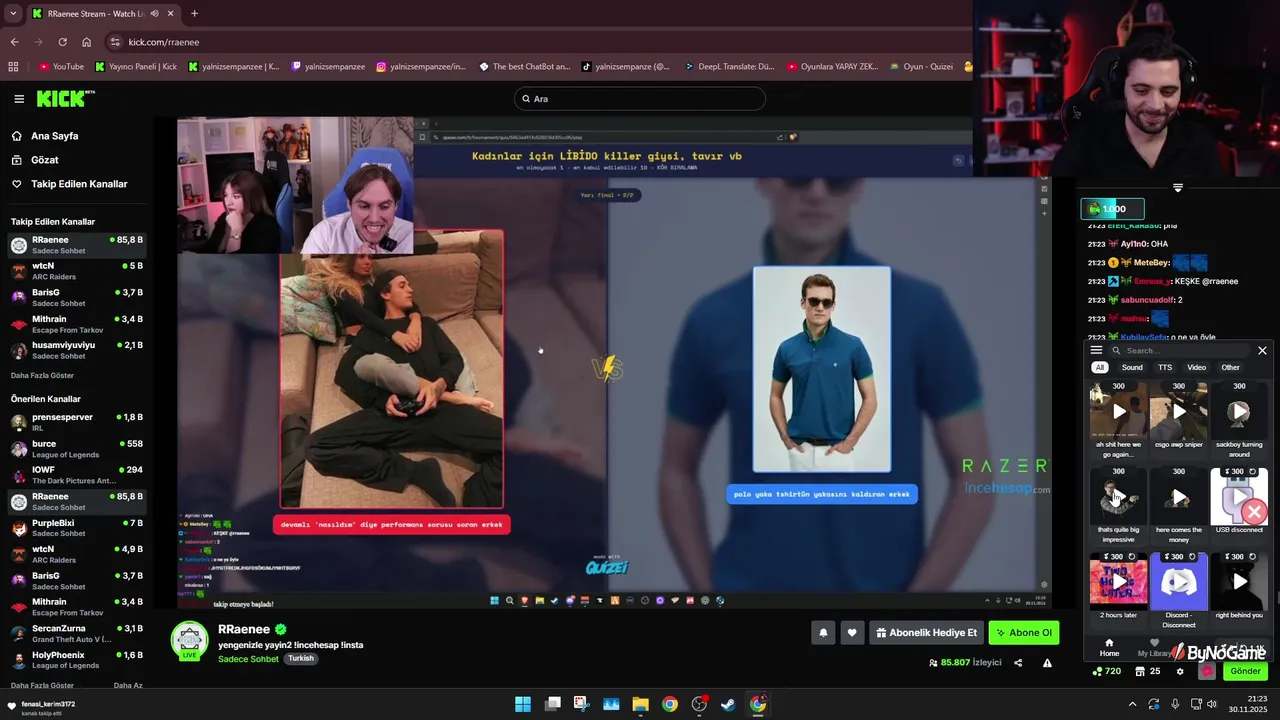Toggle follow heart for RRaenee

[852, 633]
